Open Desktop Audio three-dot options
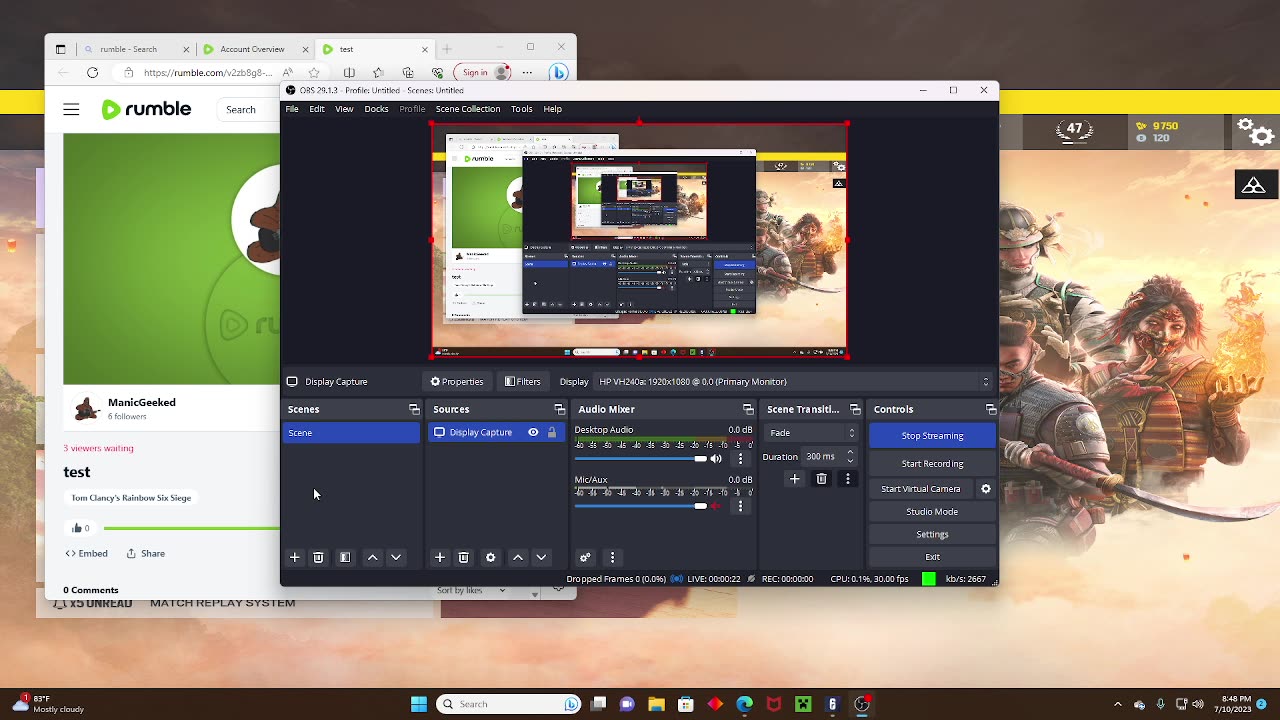 click(740, 458)
